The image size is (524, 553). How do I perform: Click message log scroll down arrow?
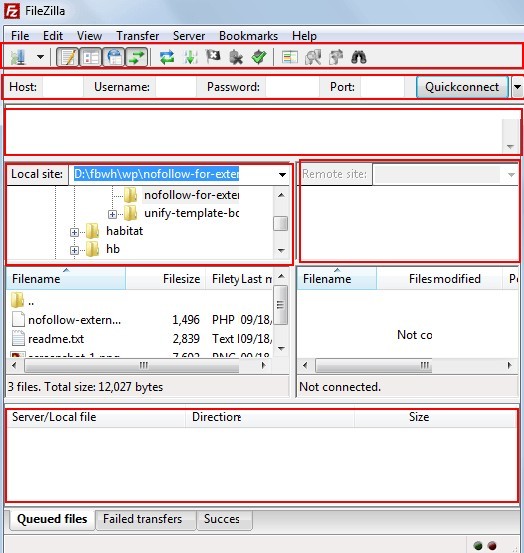(510, 147)
